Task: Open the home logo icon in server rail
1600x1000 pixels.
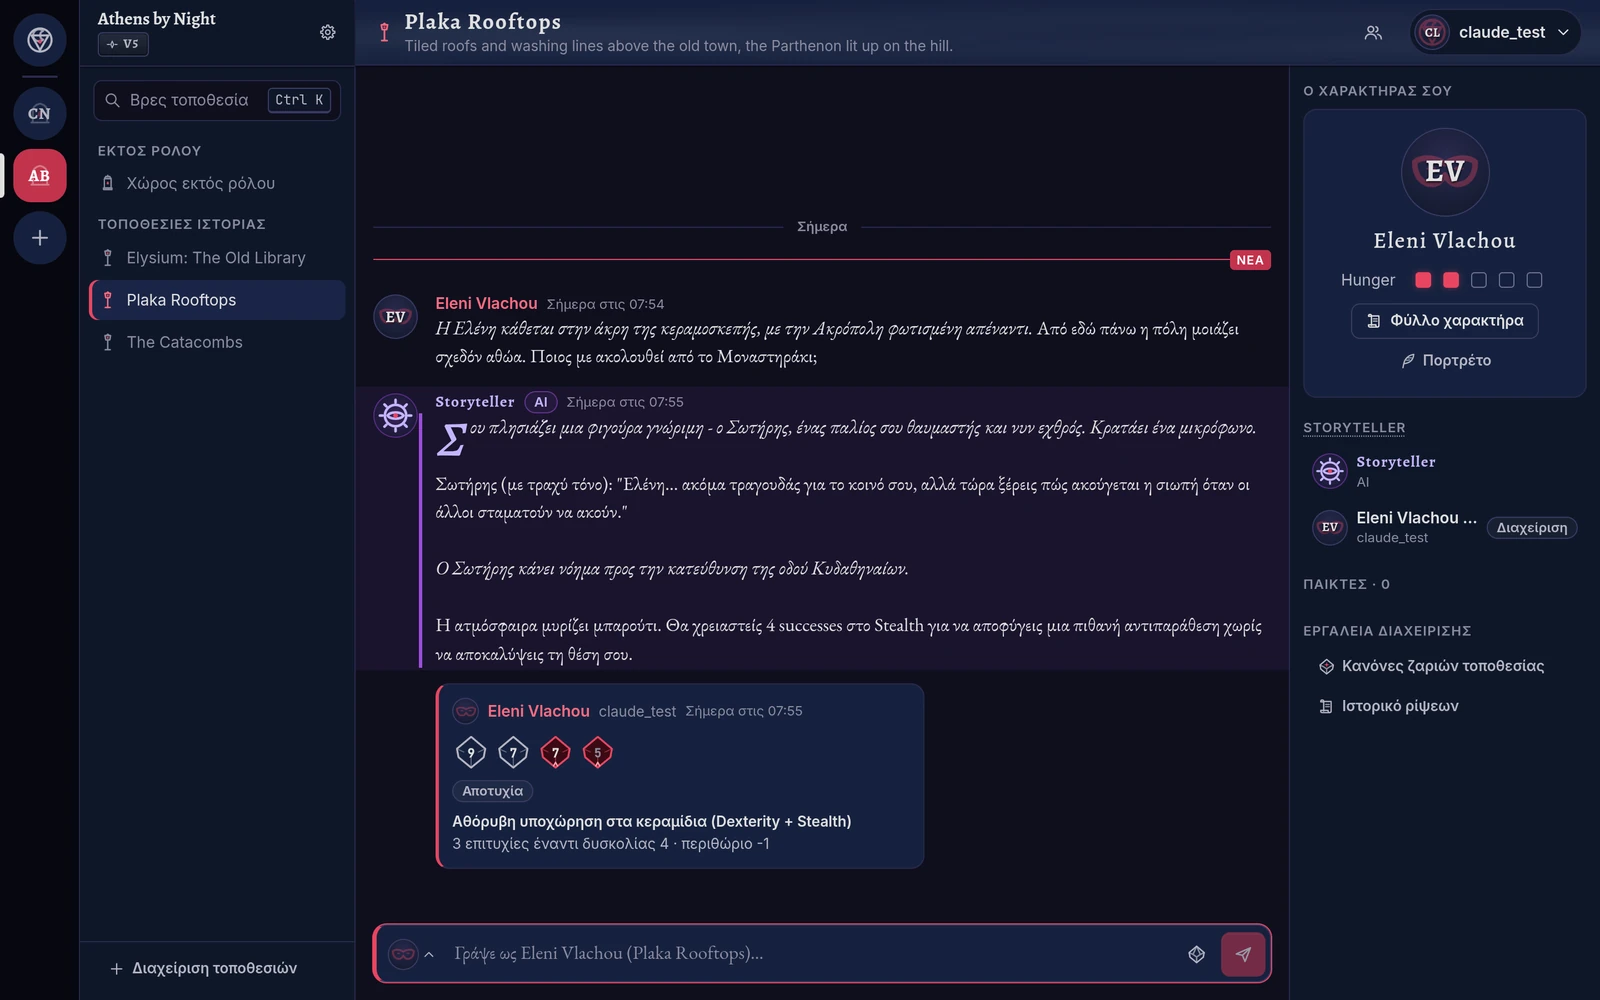Action: click(40, 40)
